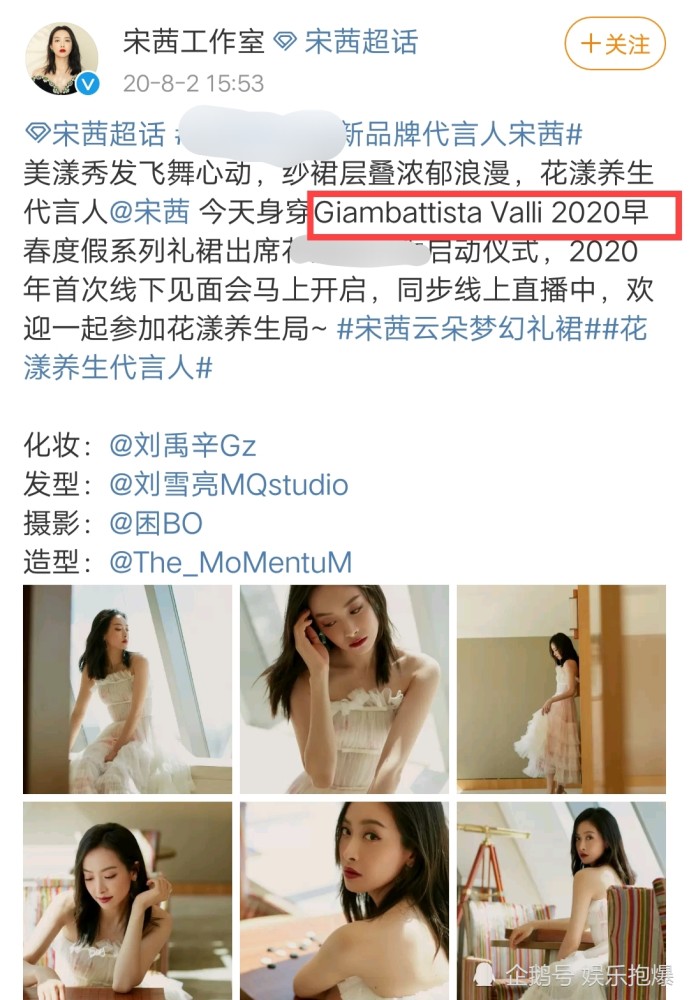
Task: View photo with telescope and striped chair
Action: (561, 901)
